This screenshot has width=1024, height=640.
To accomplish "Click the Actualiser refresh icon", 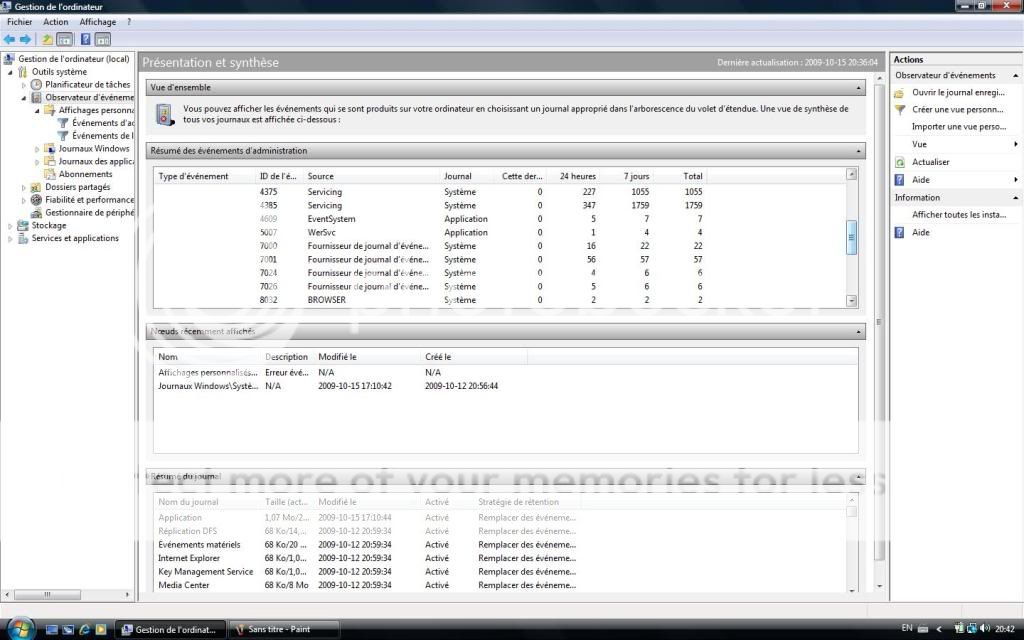I will 900,162.
